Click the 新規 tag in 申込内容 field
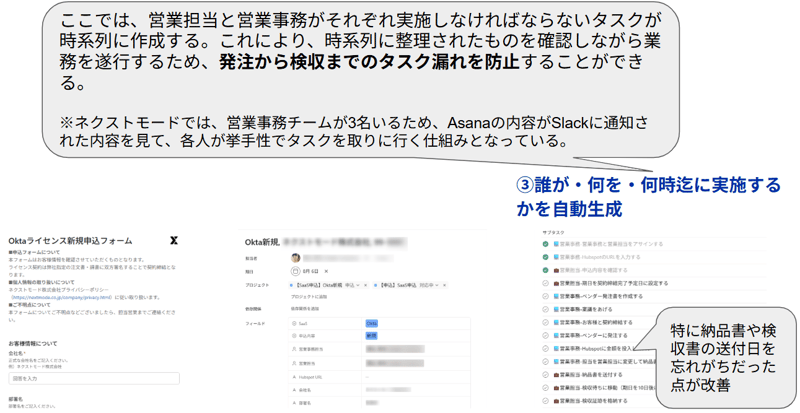 click(371, 336)
